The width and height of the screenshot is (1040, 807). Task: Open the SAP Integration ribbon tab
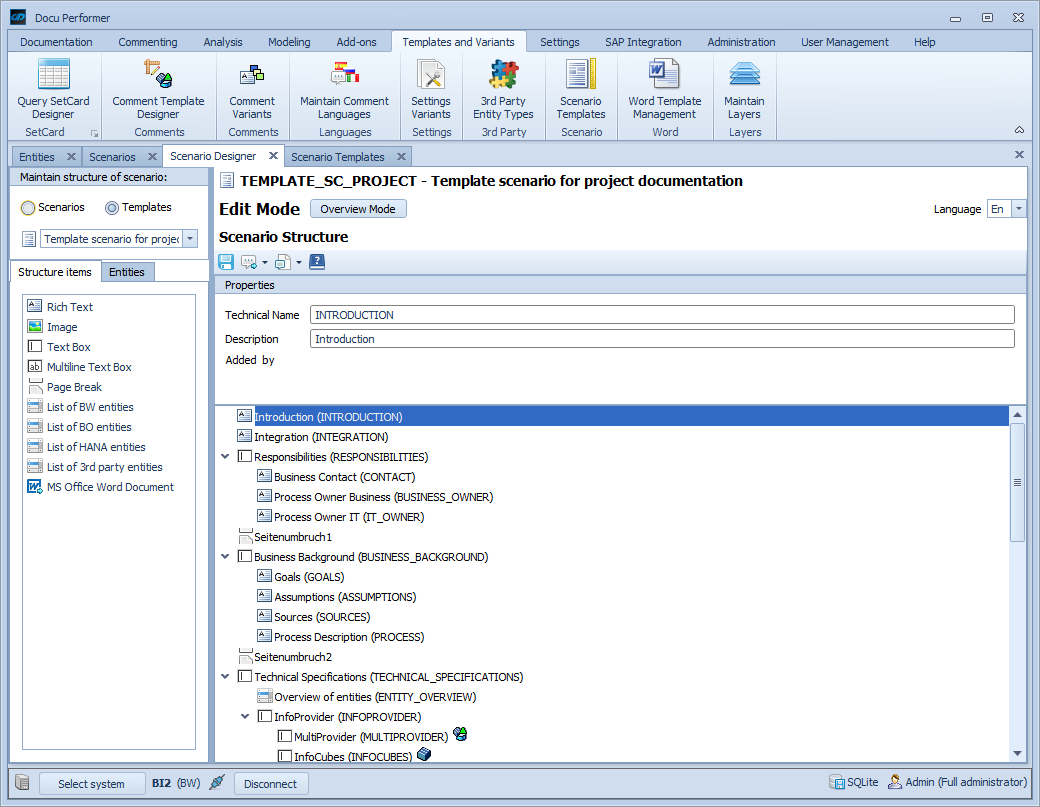pos(643,42)
